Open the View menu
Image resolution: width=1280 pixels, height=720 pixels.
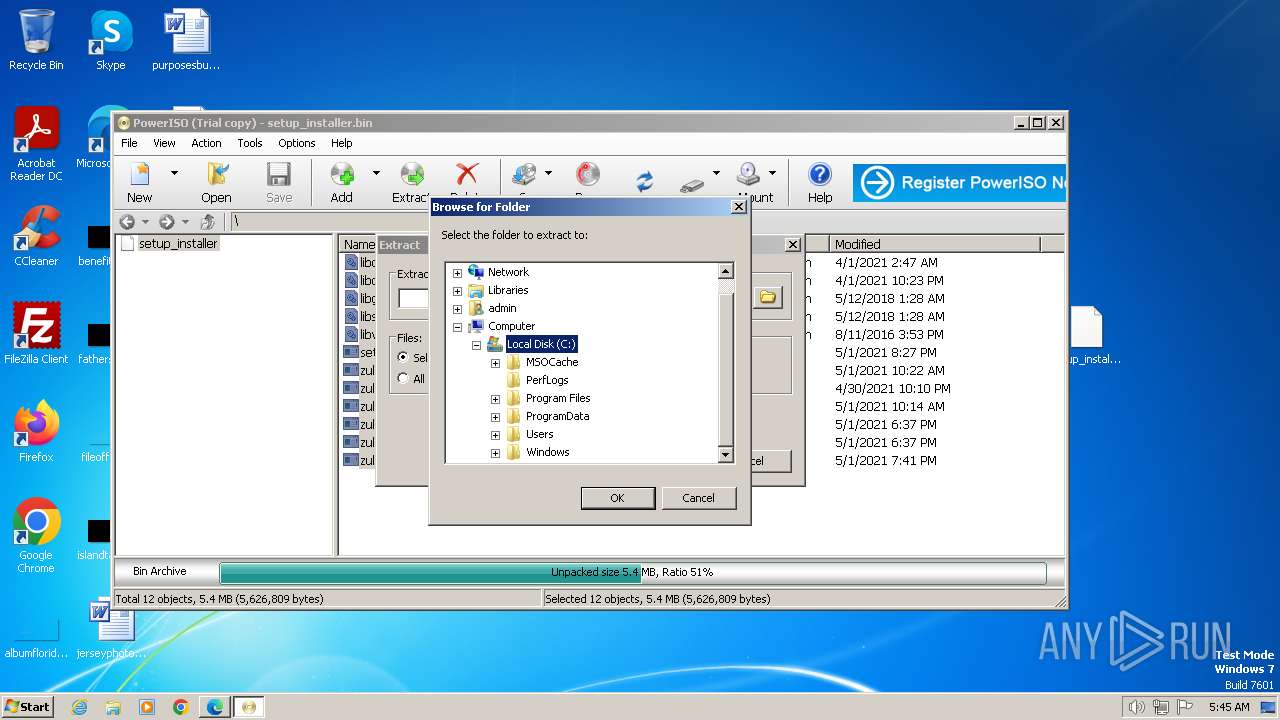pos(164,143)
